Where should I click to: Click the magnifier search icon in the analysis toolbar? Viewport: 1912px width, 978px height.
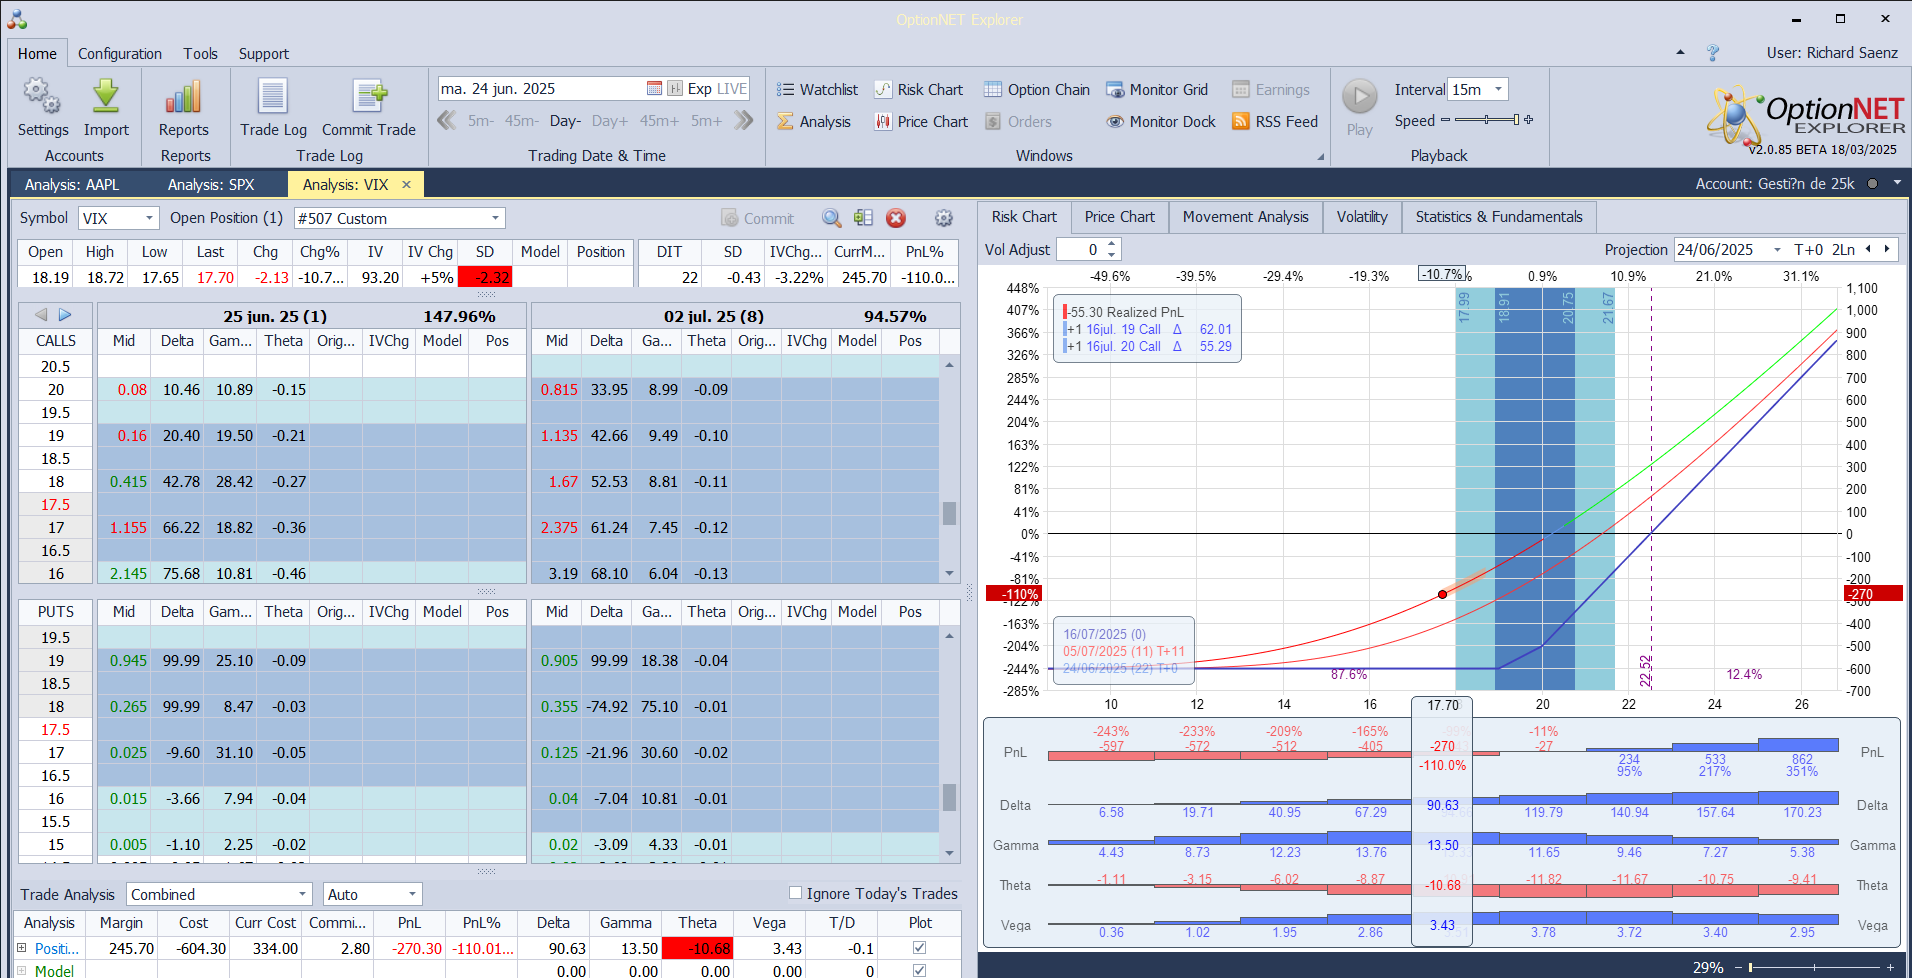coord(832,218)
